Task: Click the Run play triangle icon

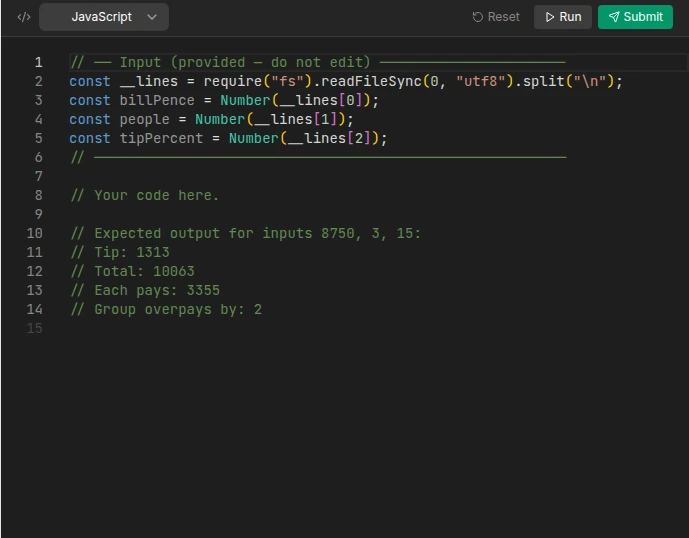Action: (550, 17)
